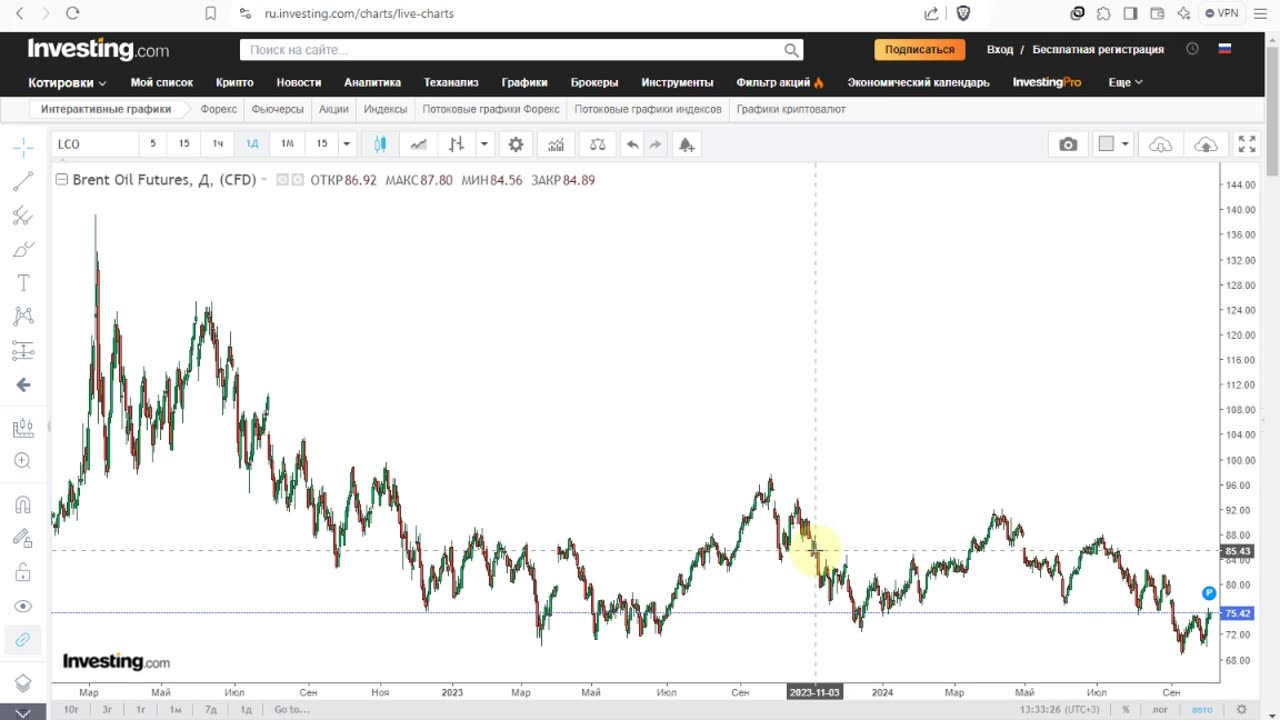Select the ruler measure tool

click(x=23, y=428)
